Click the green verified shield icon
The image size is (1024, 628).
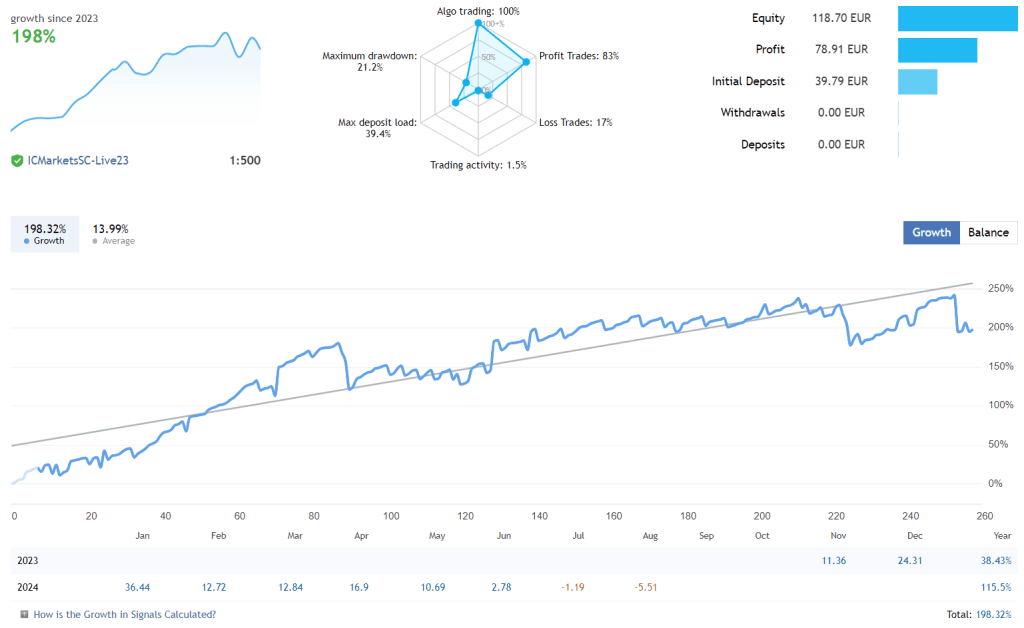(17, 161)
